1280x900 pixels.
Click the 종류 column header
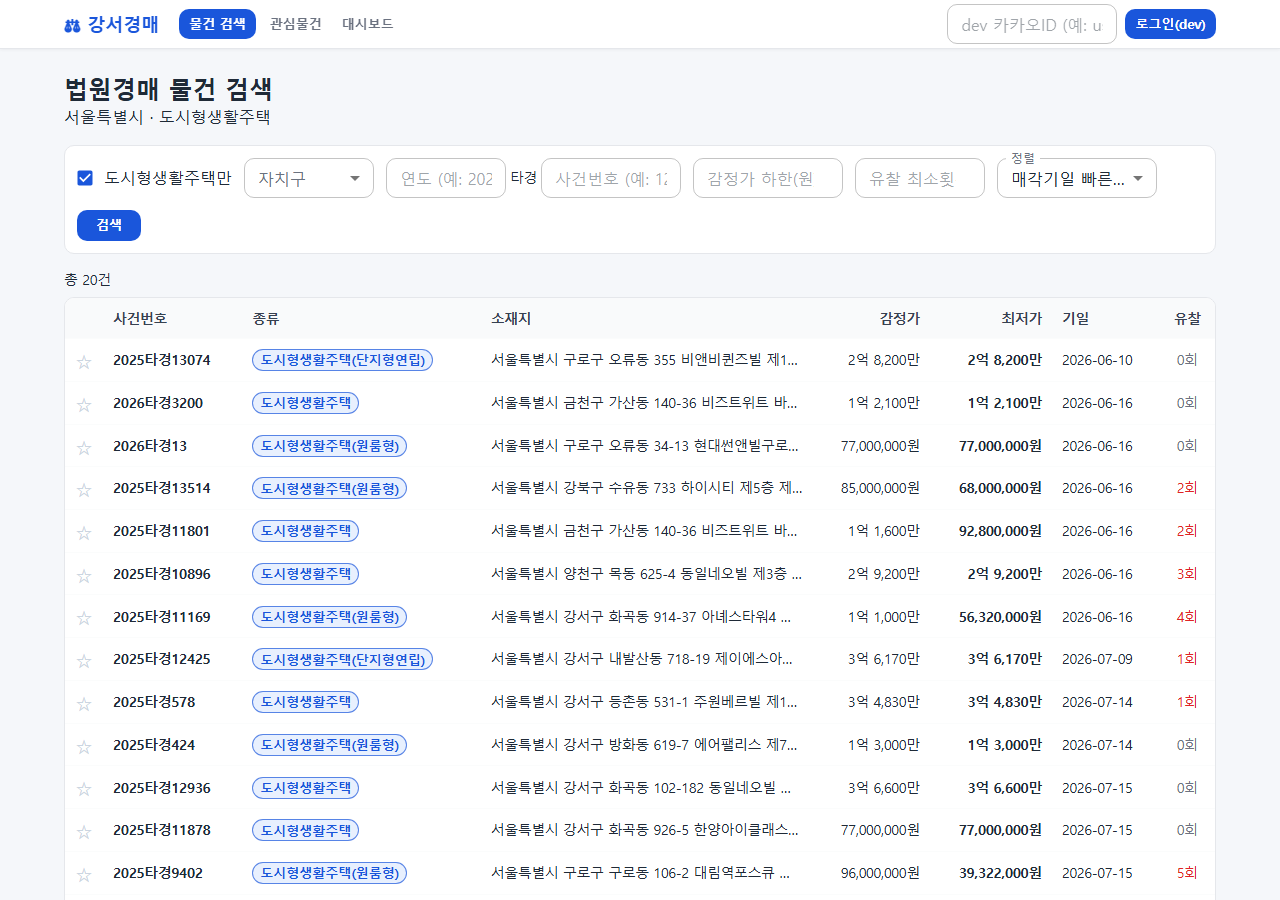[x=266, y=319]
